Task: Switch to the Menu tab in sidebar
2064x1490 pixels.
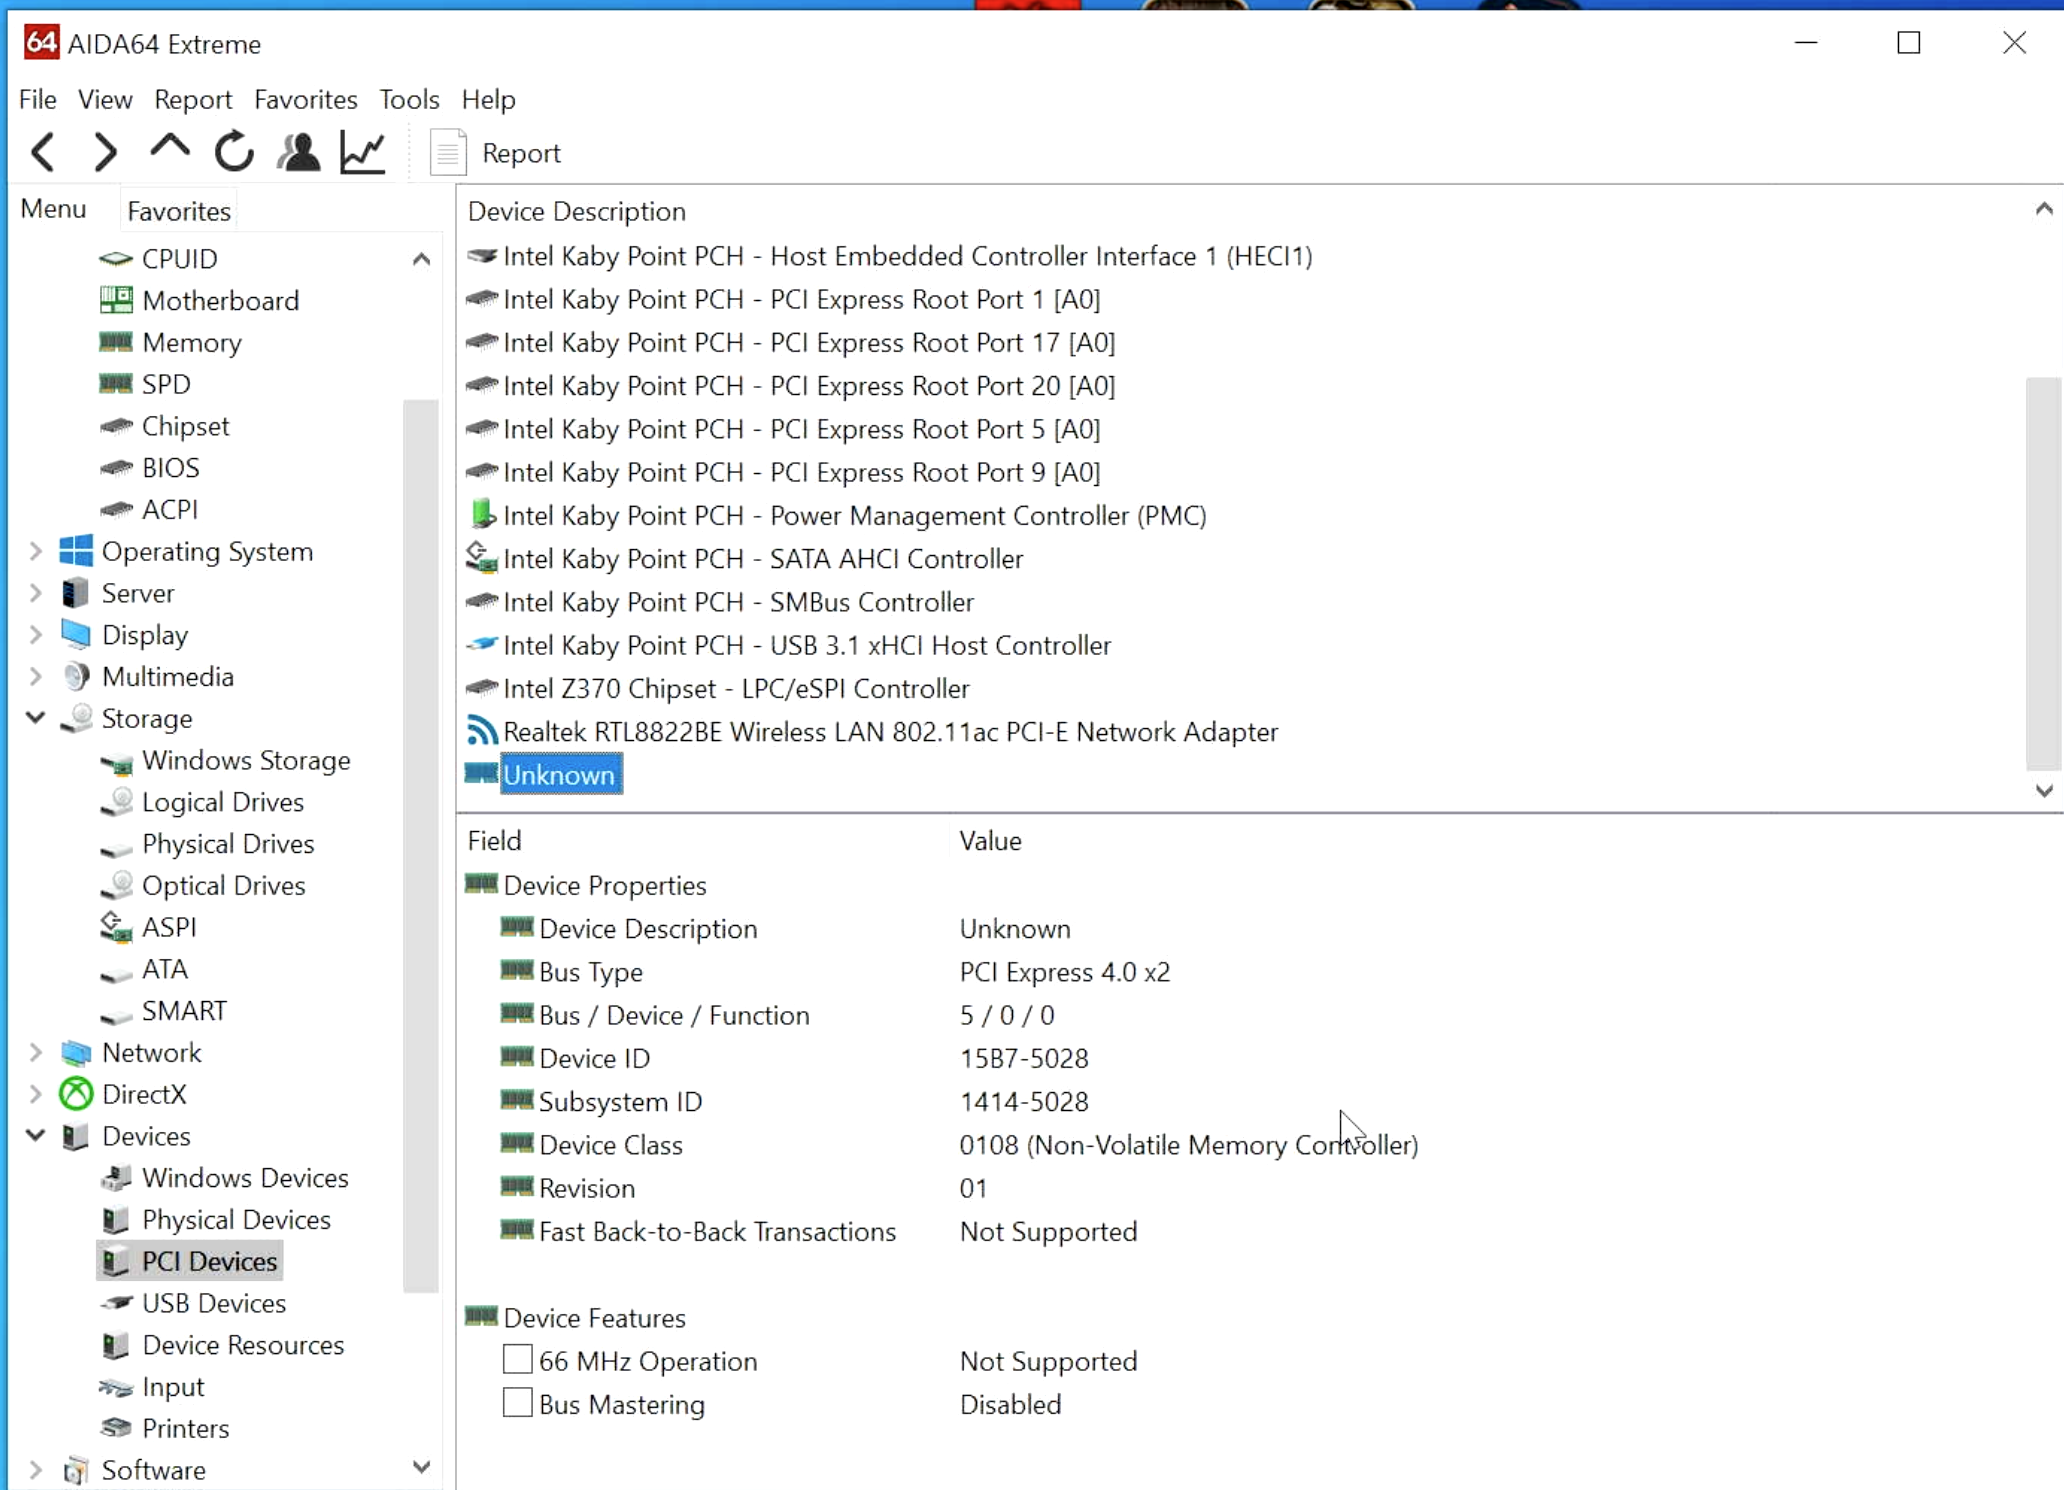Action: 53,209
